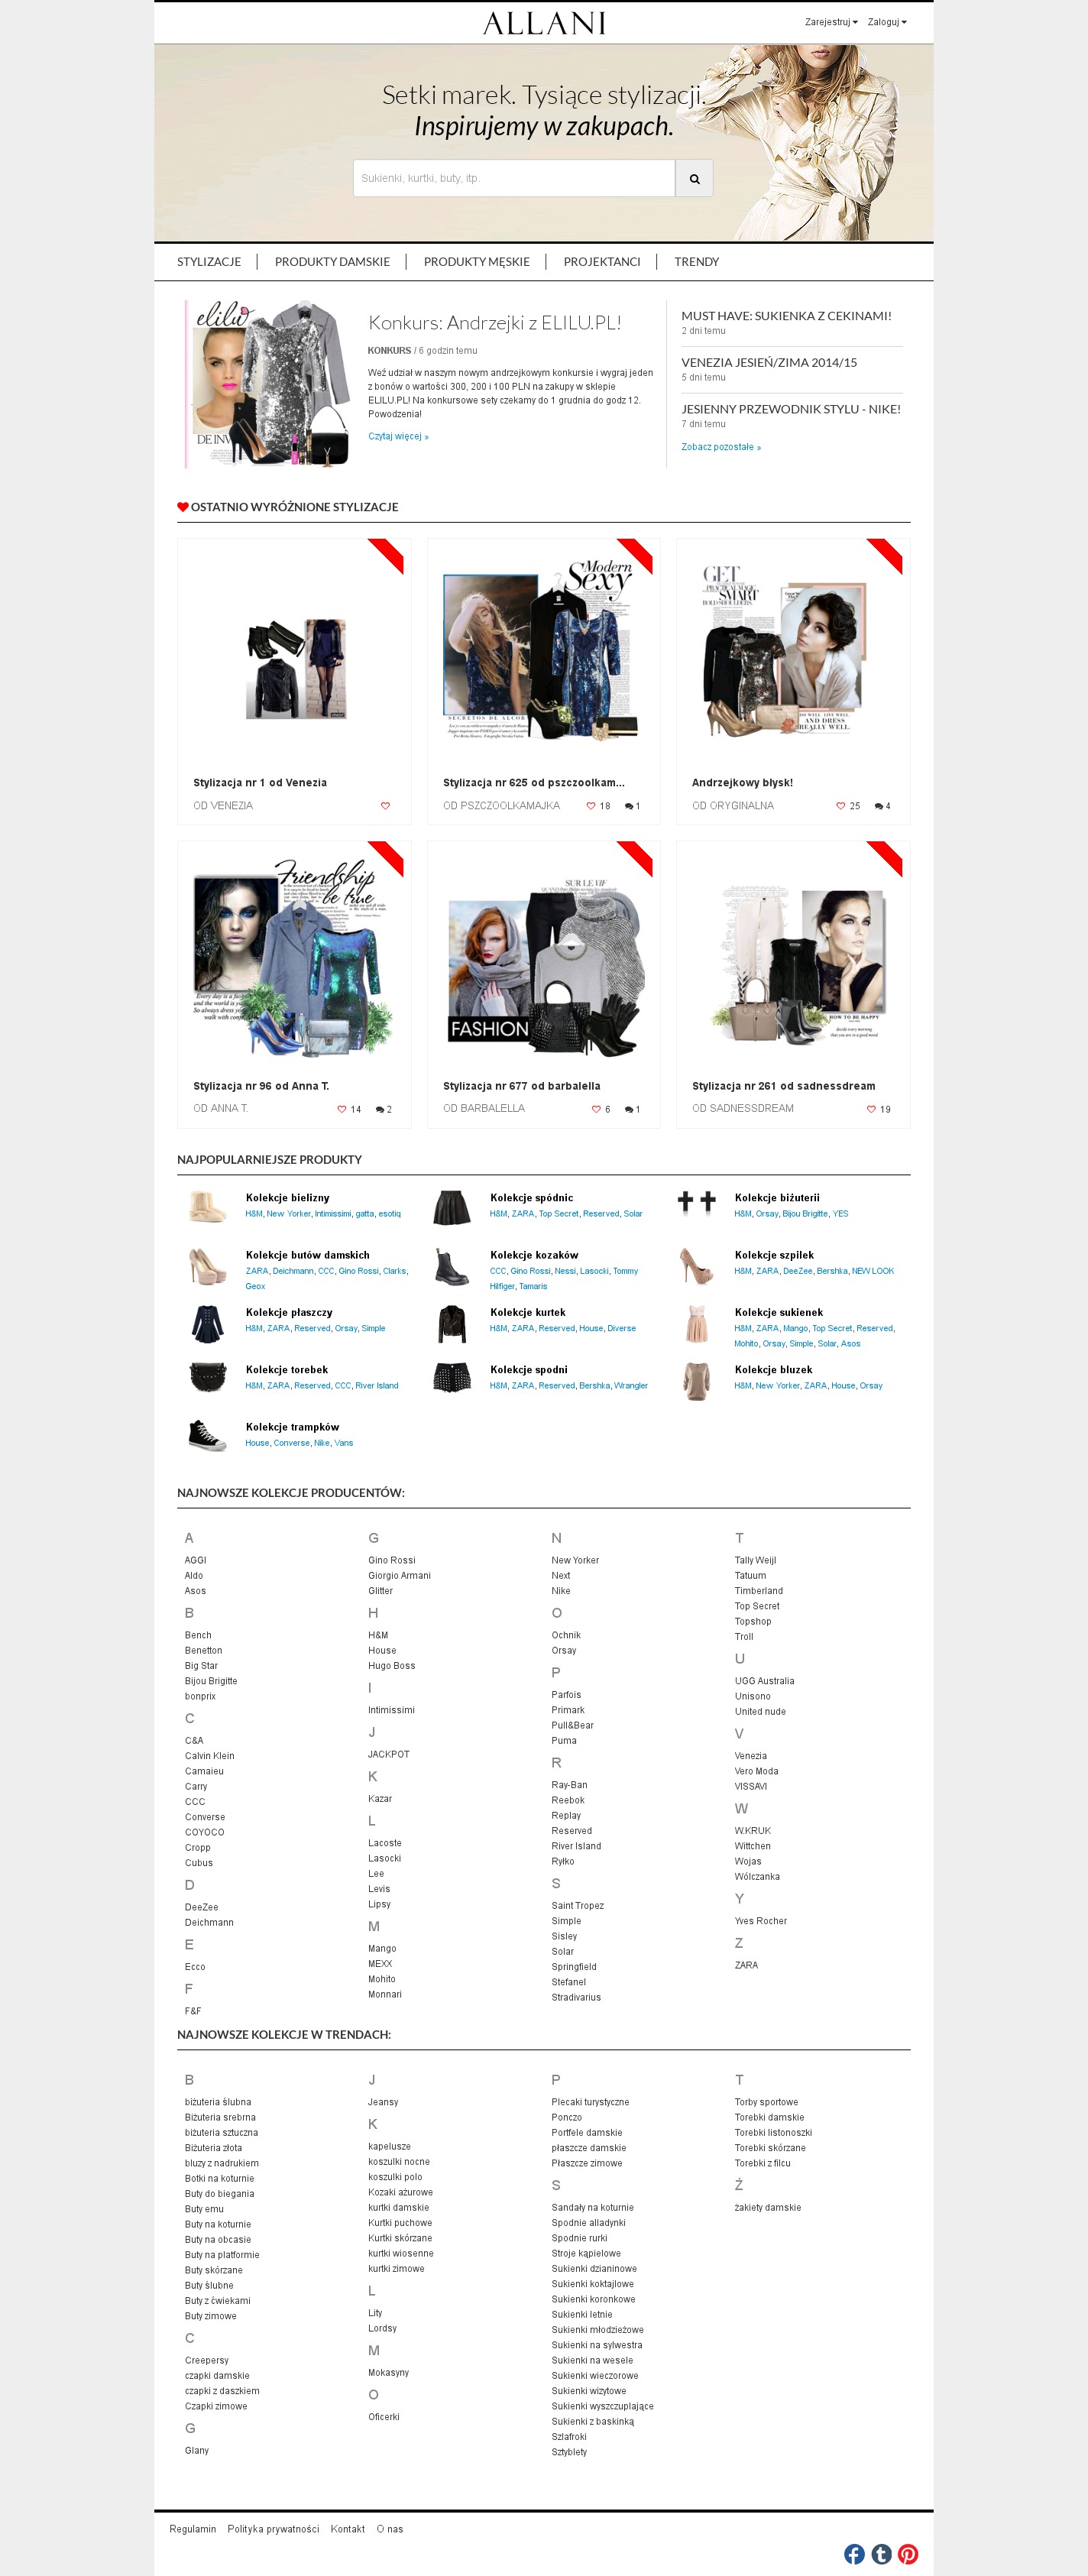
Task: Open the Facebook icon in footer
Action: coord(854,2553)
